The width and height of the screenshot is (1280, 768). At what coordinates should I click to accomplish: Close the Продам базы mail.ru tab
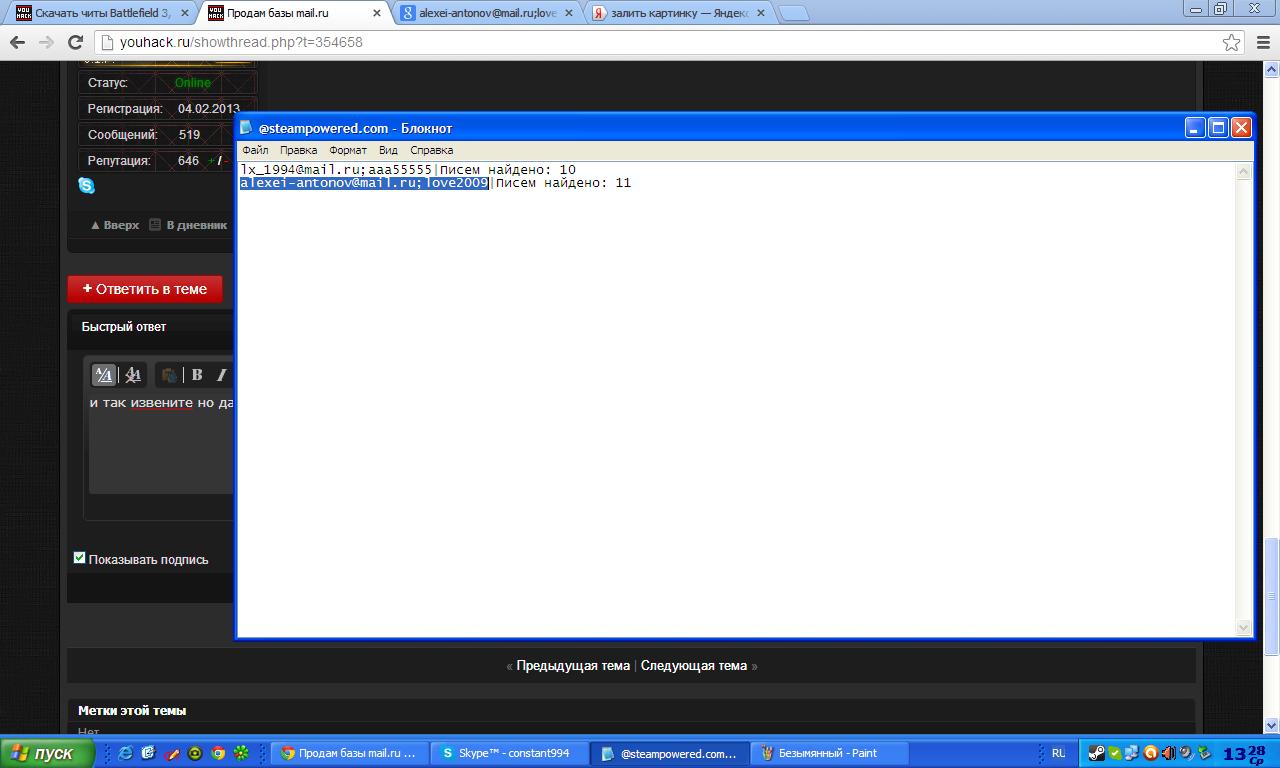coord(376,13)
